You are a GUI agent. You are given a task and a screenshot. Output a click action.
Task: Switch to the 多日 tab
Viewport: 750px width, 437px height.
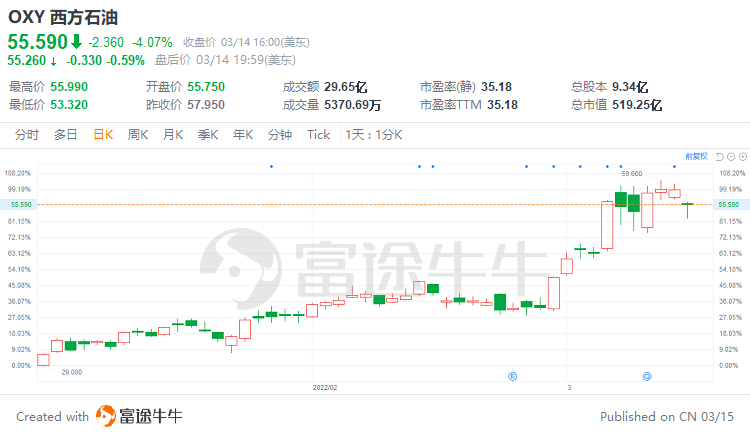click(x=66, y=135)
